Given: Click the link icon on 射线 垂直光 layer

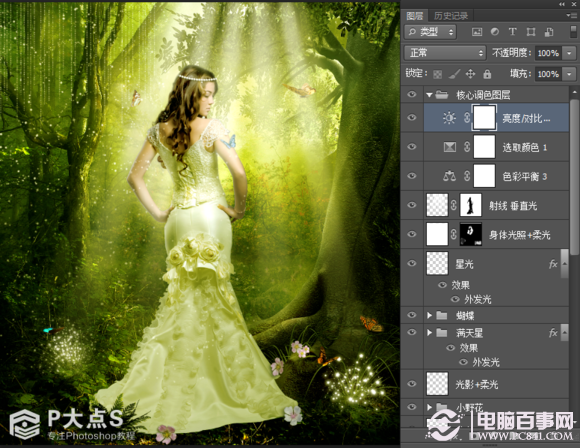Looking at the screenshot, I should (x=453, y=205).
